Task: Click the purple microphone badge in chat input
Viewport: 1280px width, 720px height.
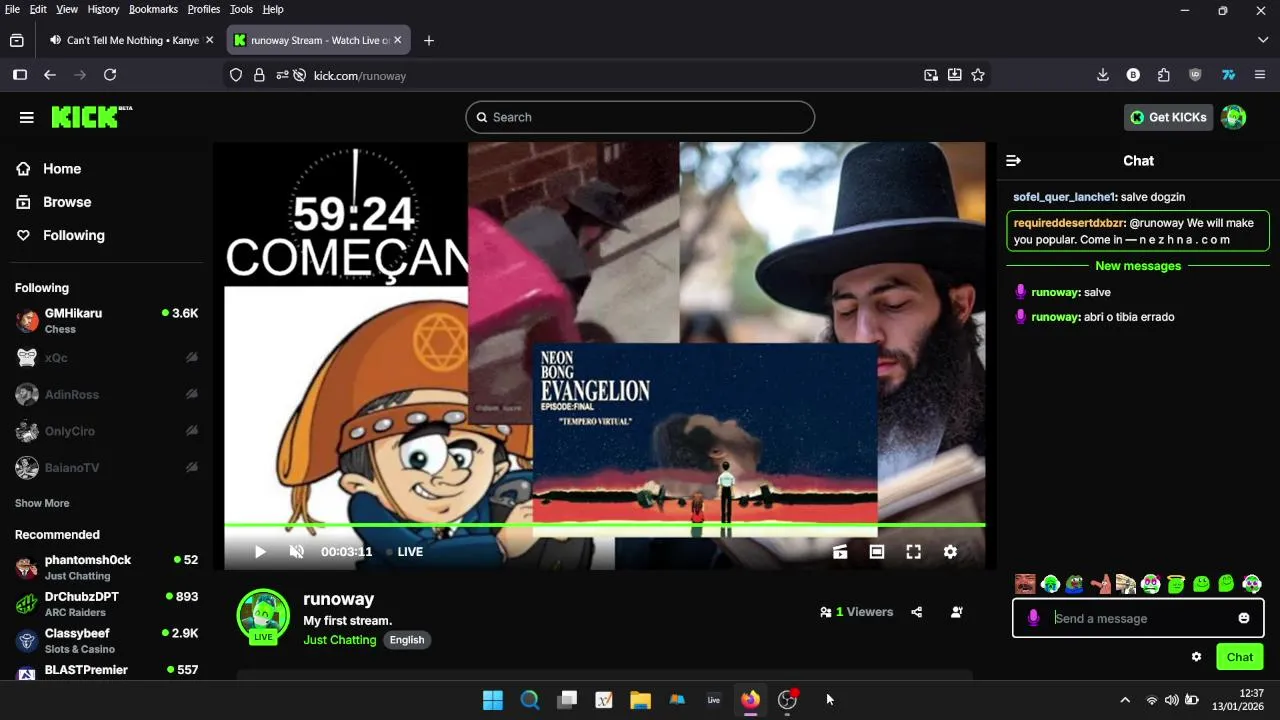Action: pos(1033,618)
